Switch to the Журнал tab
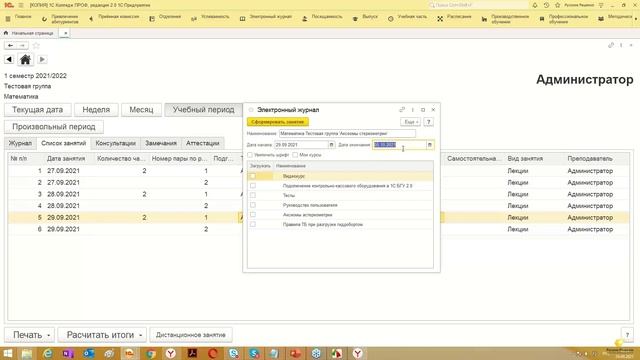Image resolution: width=640 pixels, height=360 pixels. coord(20,143)
